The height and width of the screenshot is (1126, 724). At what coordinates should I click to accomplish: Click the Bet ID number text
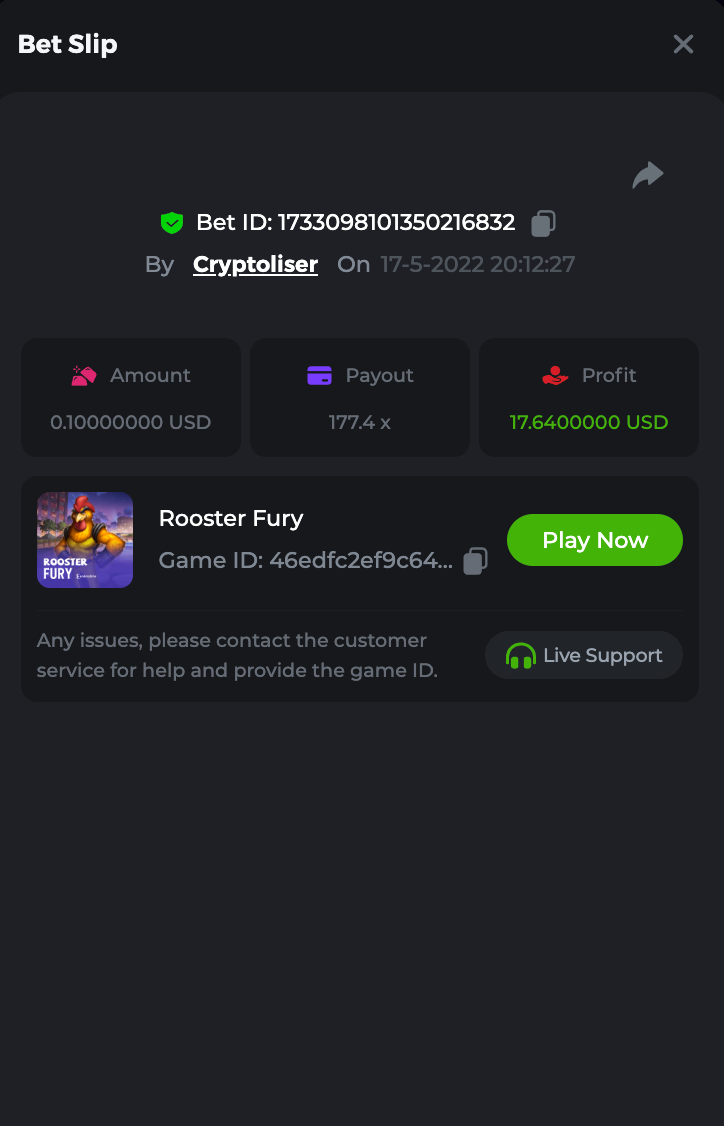point(396,222)
